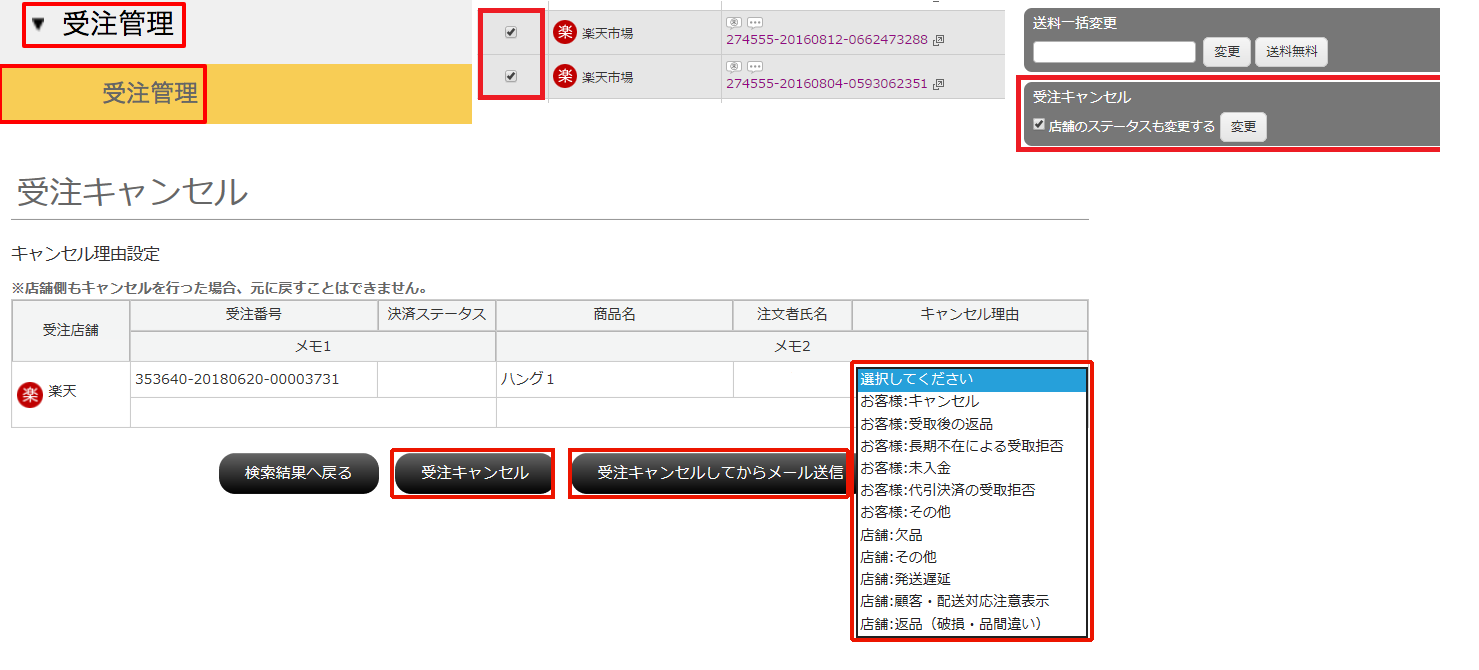Choose 店舗:欠品 as the cancel reason
This screenshot has height=670, width=1479.
[x=891, y=535]
